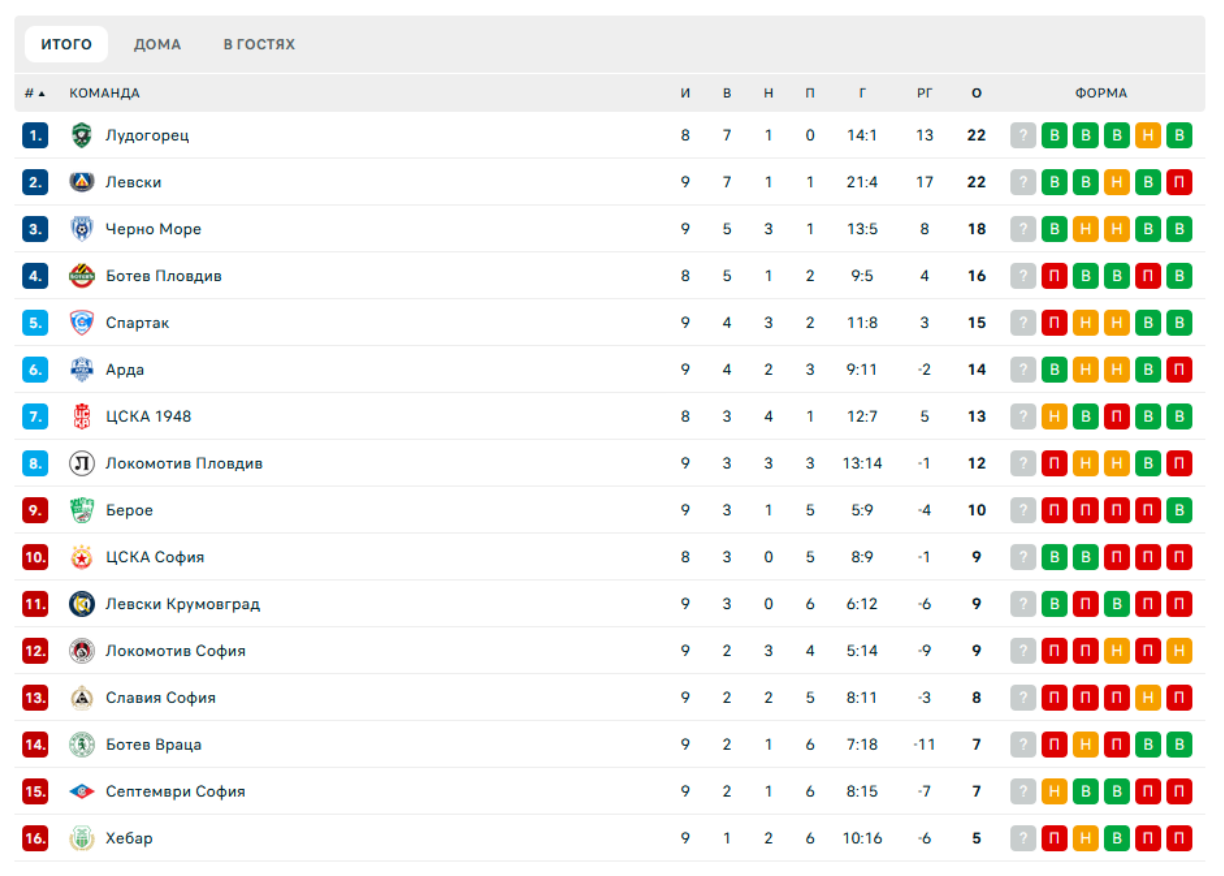Click the ЦСКА София star logo
The image size is (1224, 876).
click(x=82, y=557)
